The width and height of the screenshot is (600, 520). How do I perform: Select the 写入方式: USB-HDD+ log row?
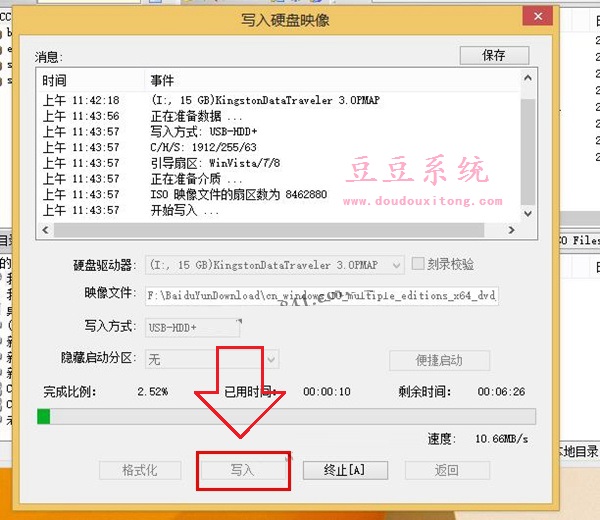[x=279, y=132]
